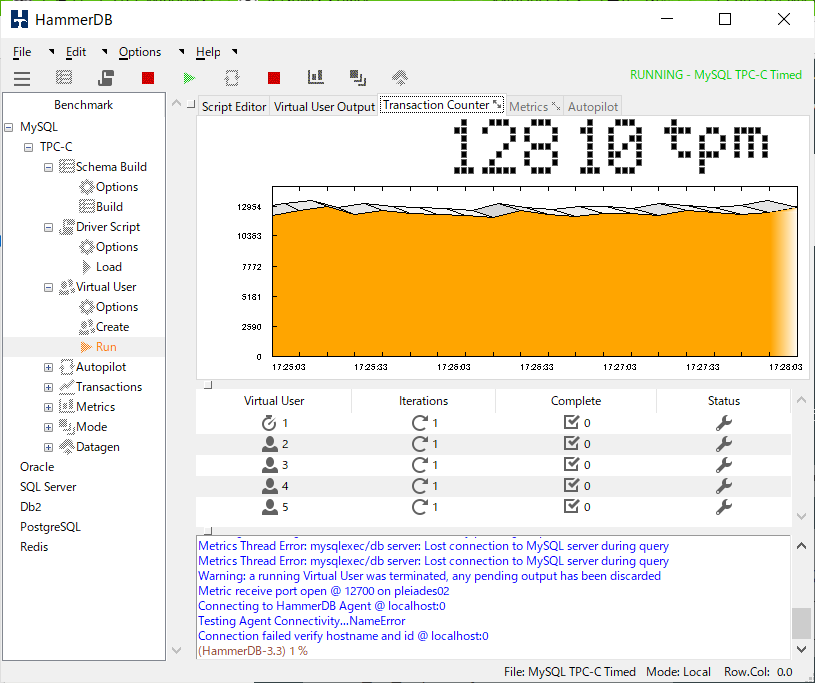This screenshot has width=815, height=683.
Task: Click the iterations icon for virtual user 3
Action: [x=419, y=465]
